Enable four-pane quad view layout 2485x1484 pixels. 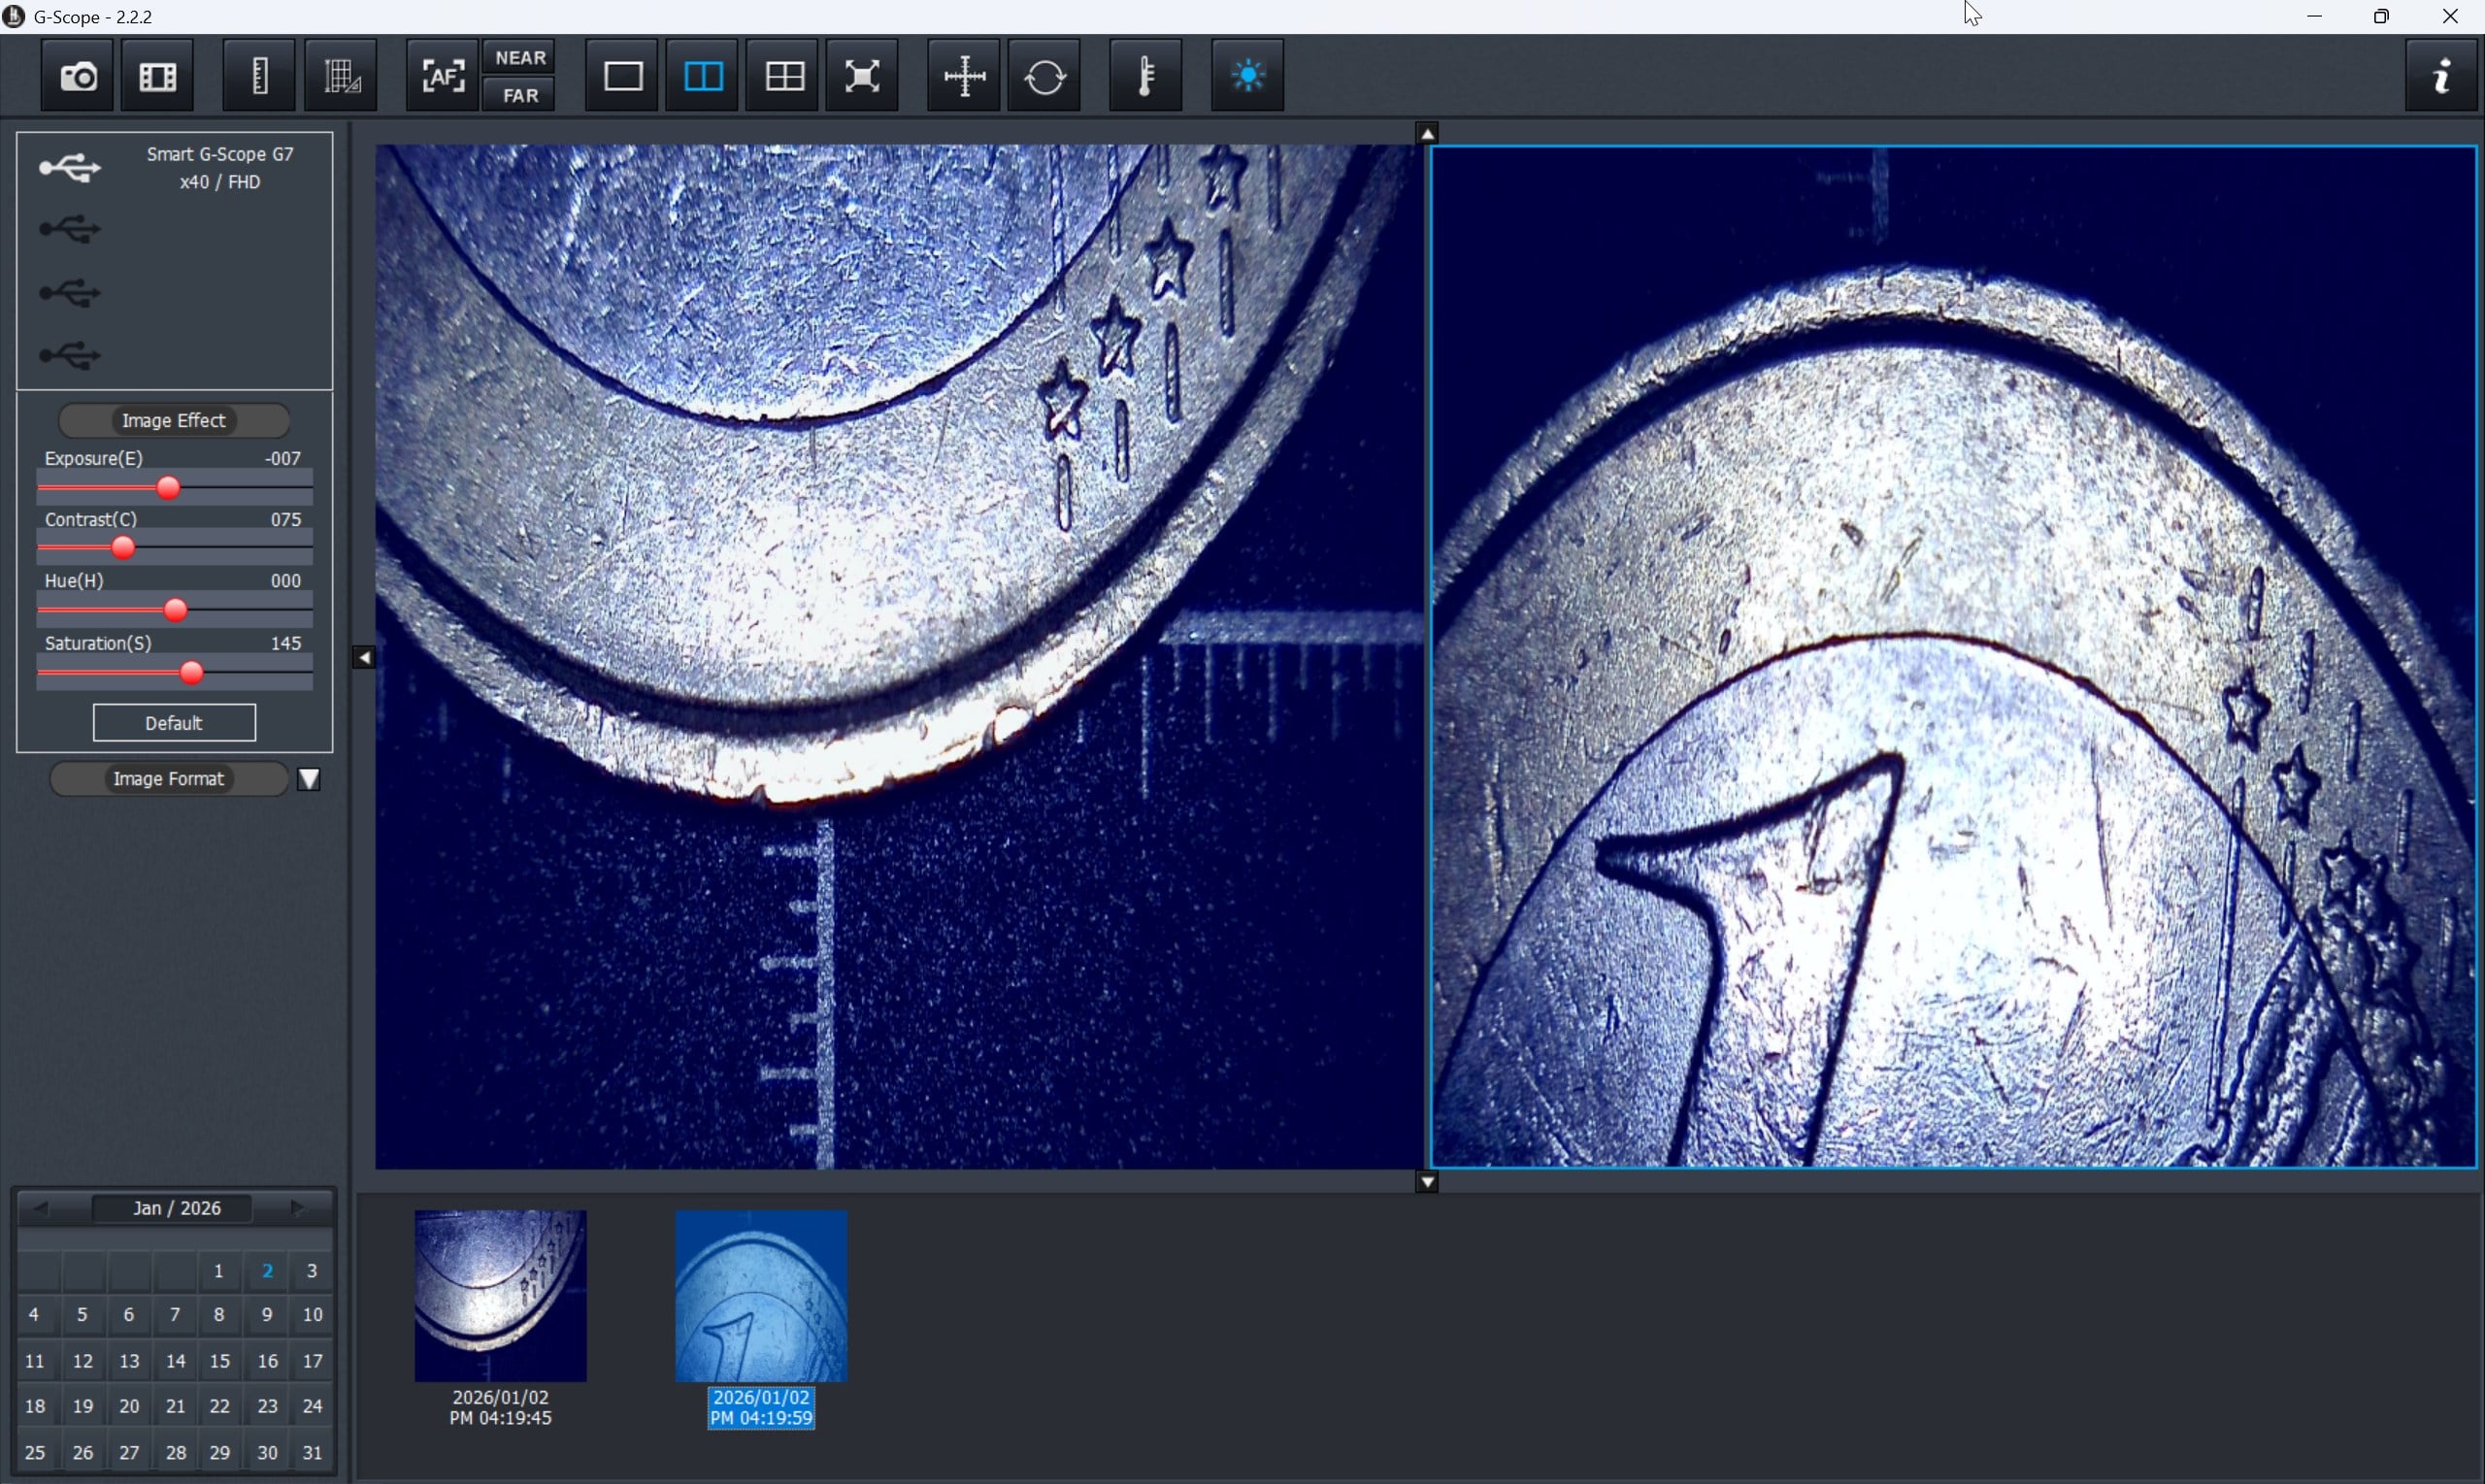pos(783,76)
